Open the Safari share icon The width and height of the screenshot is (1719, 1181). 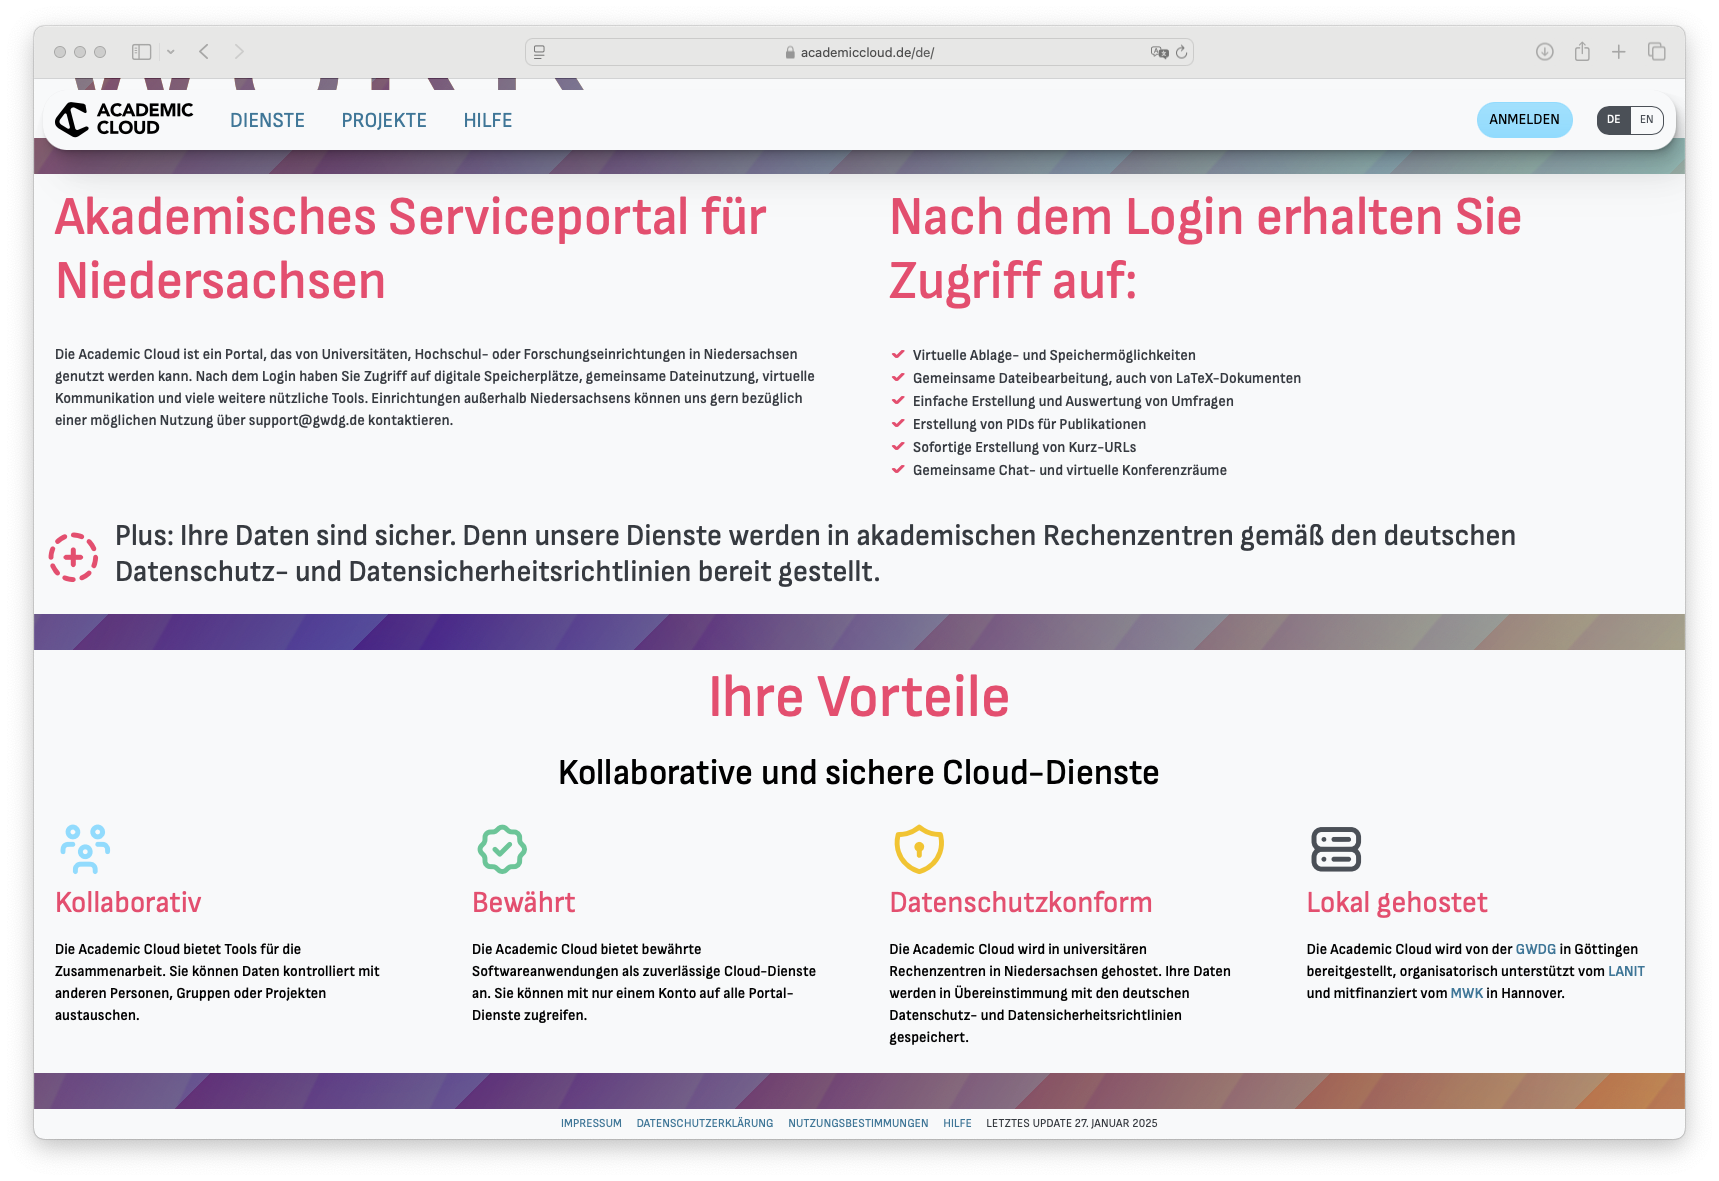[x=1583, y=51]
